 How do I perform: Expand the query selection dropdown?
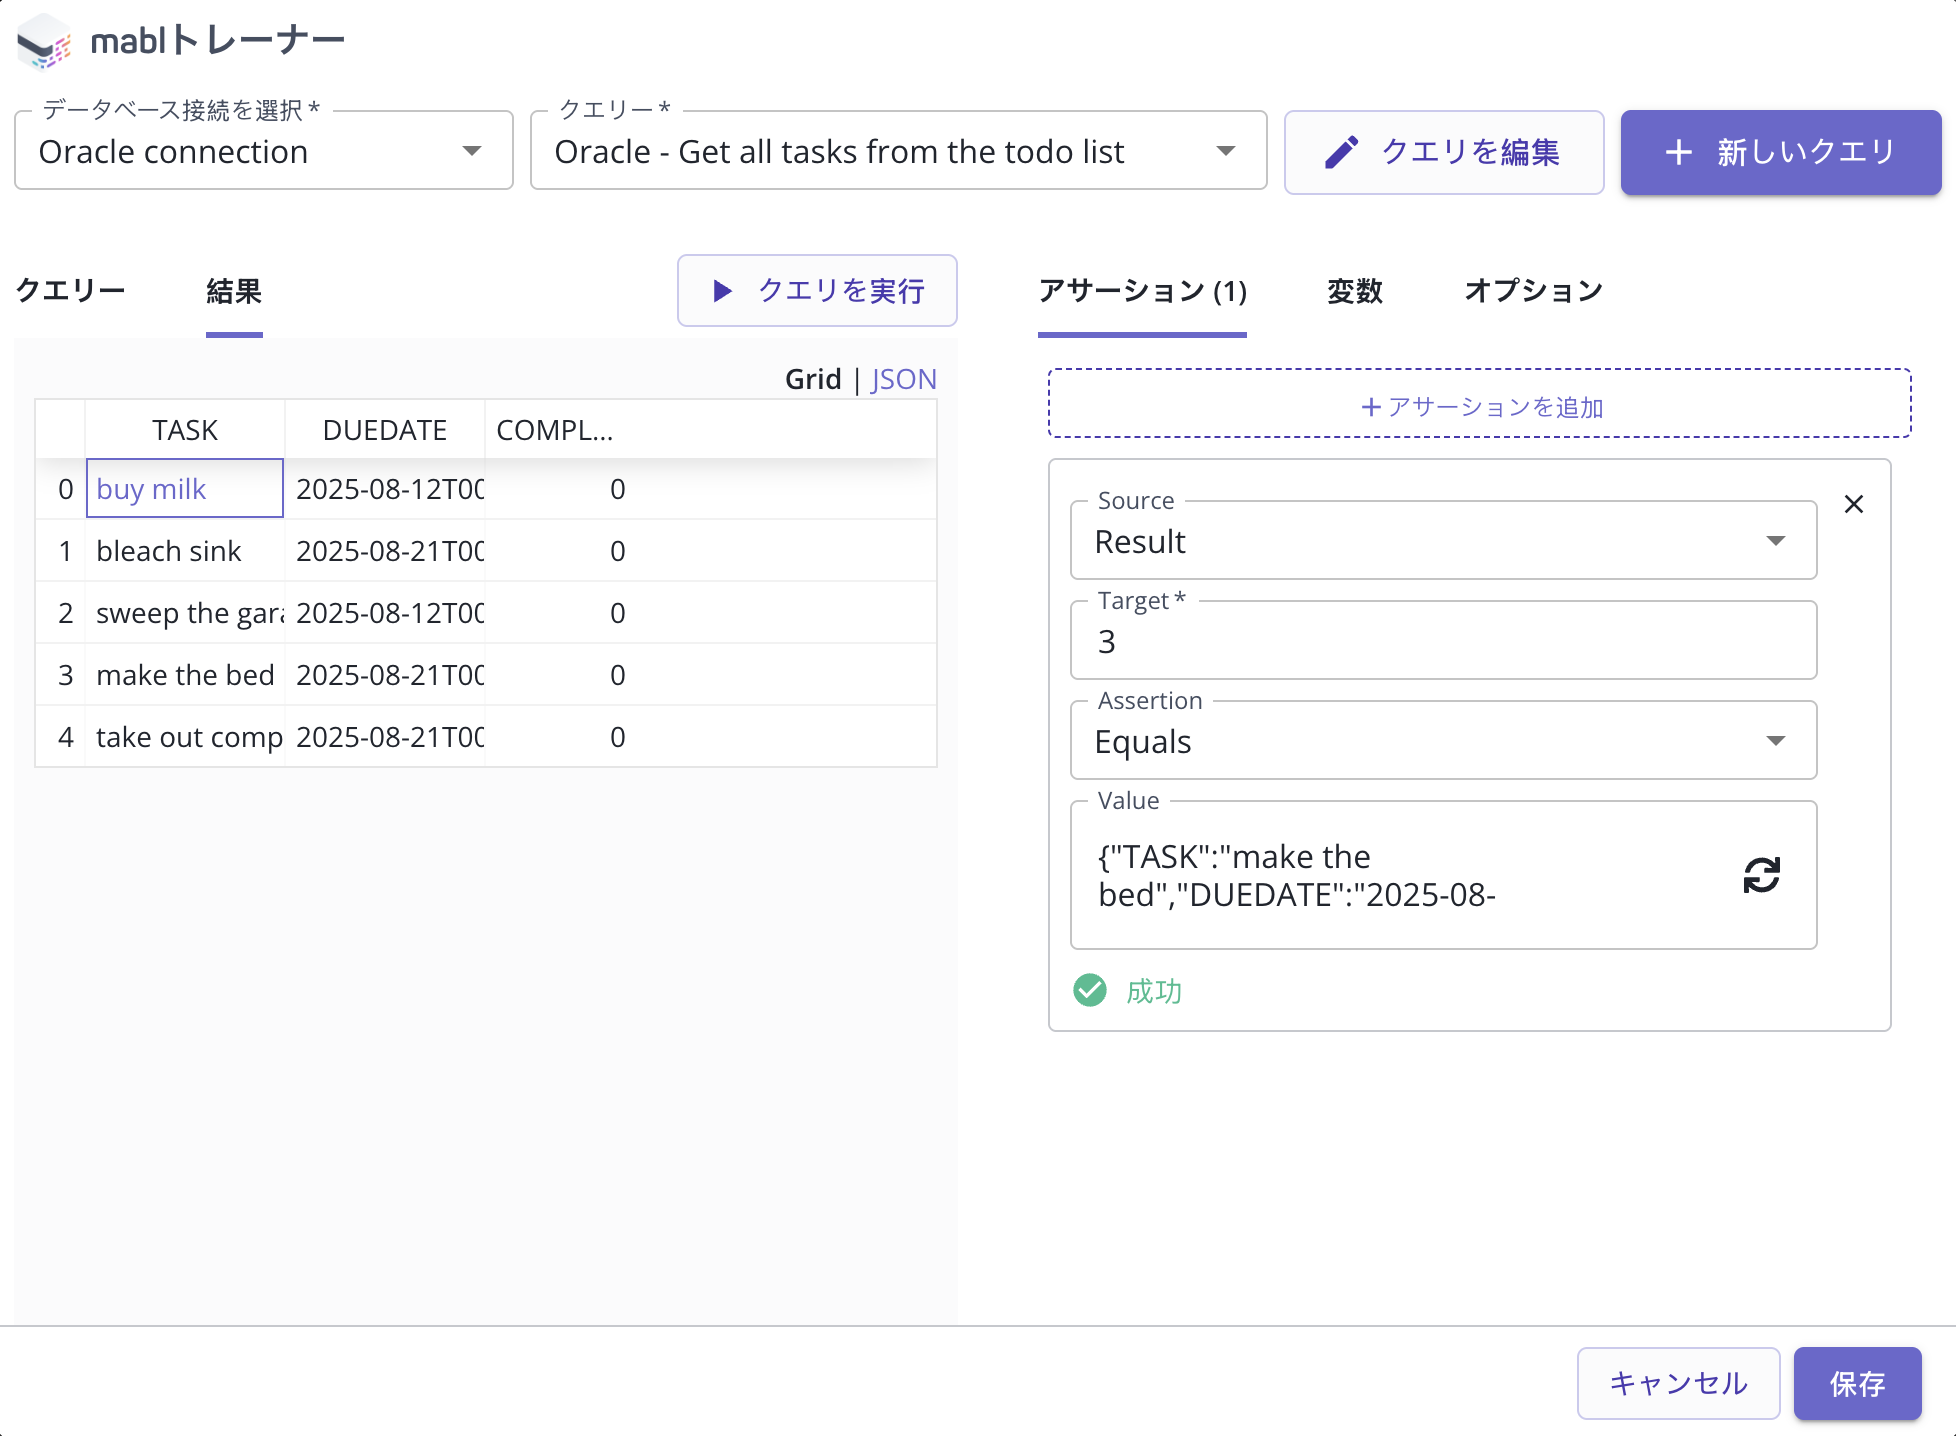pos(898,151)
